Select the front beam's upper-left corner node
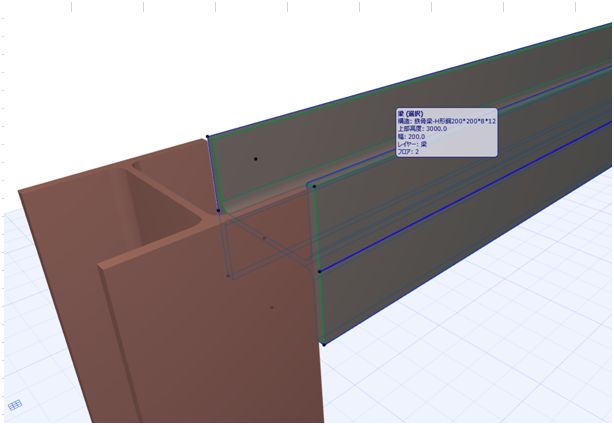 pos(314,186)
